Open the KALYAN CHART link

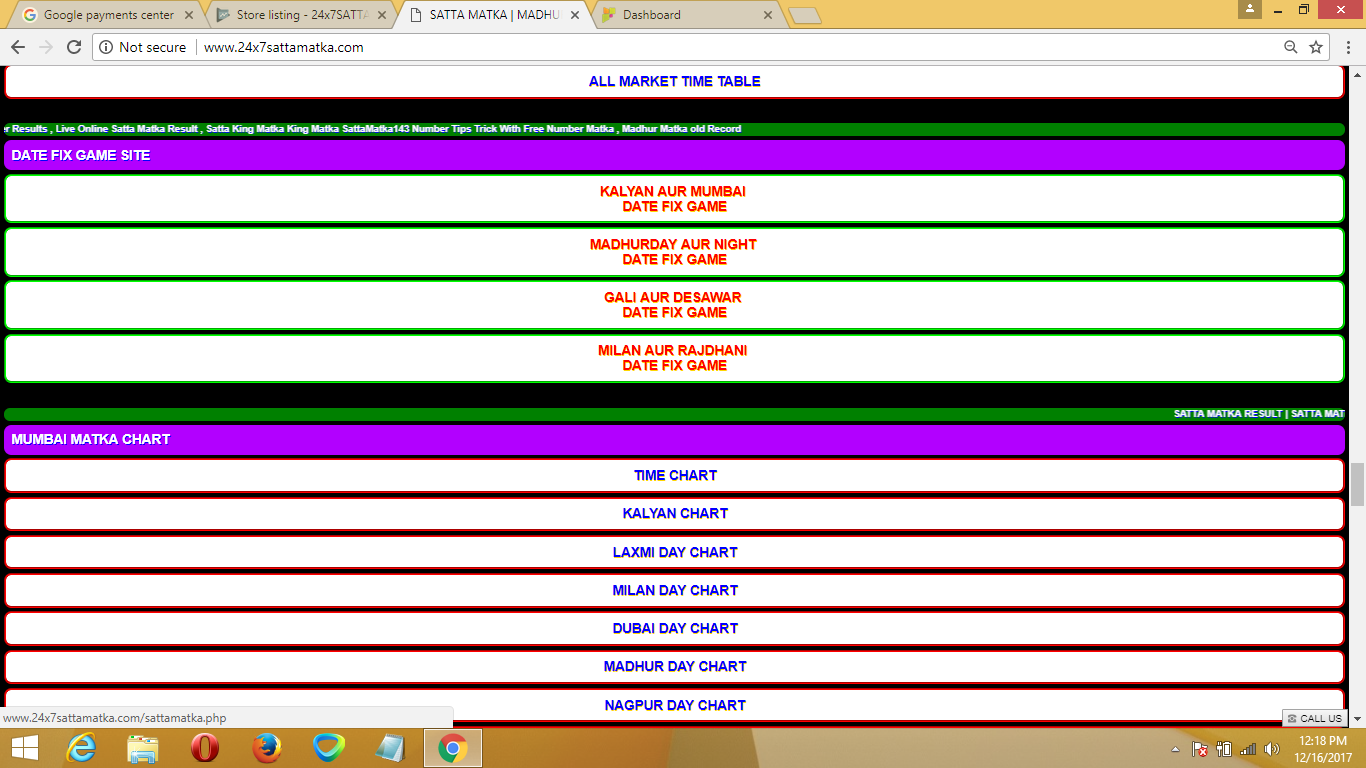[674, 514]
